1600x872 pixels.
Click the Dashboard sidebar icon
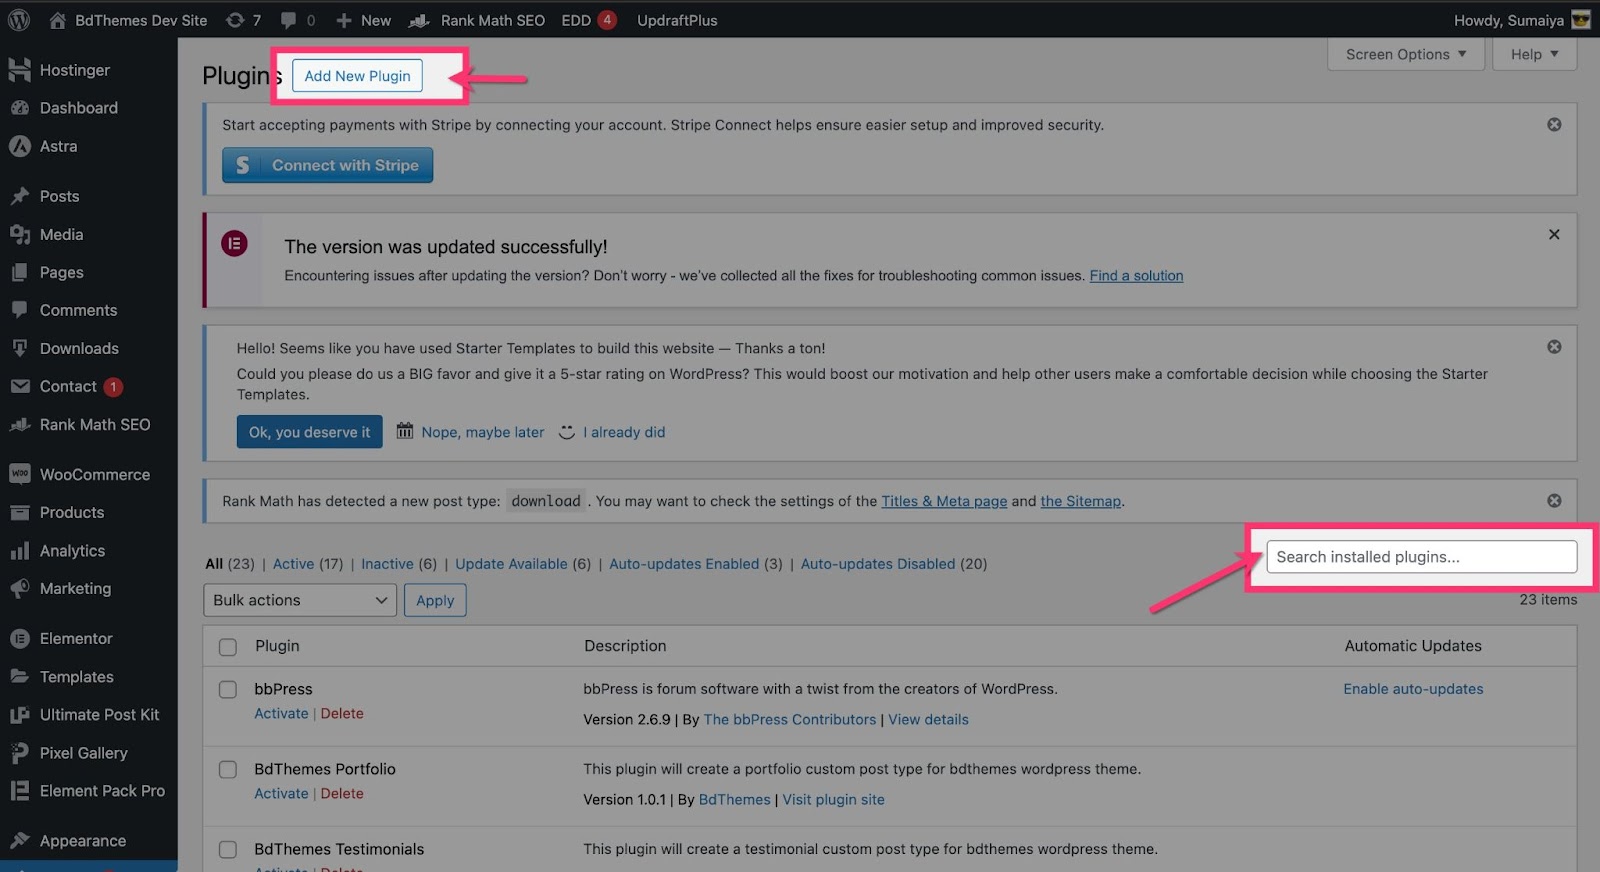pyautogui.click(x=19, y=108)
